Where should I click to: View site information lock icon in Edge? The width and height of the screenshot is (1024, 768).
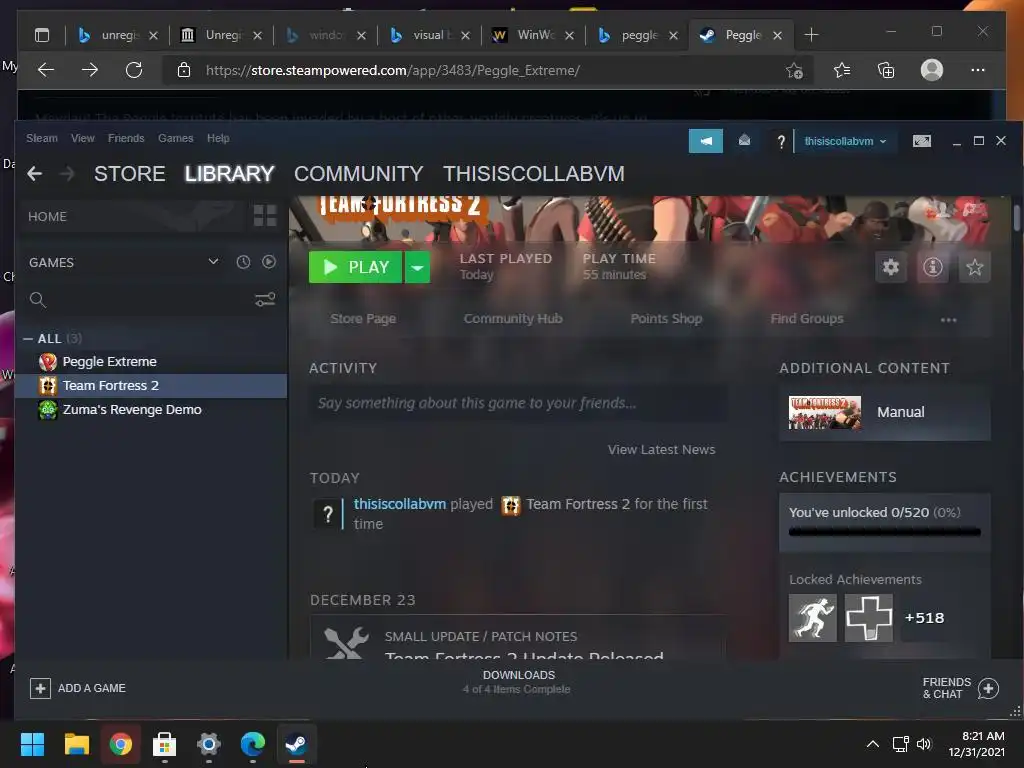click(184, 70)
